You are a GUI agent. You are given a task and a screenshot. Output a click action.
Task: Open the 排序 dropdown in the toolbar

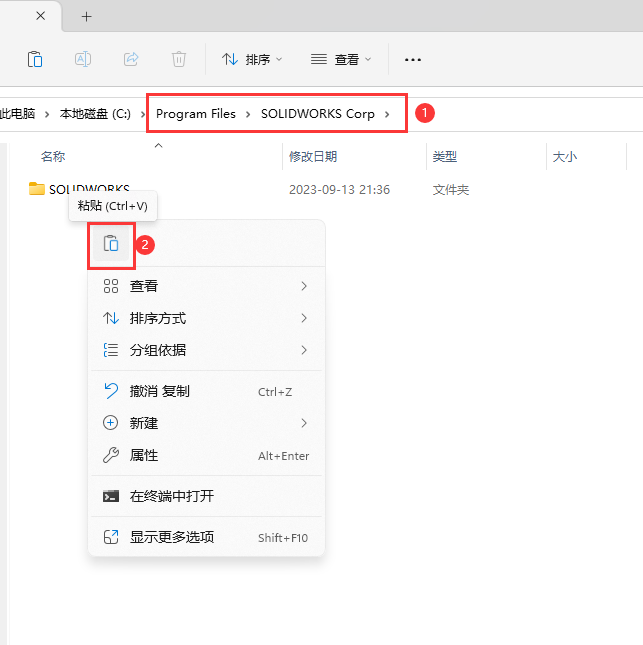click(251, 60)
